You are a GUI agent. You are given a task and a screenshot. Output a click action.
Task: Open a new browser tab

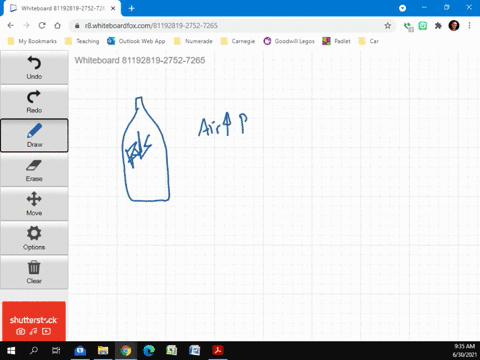pos(131,8)
